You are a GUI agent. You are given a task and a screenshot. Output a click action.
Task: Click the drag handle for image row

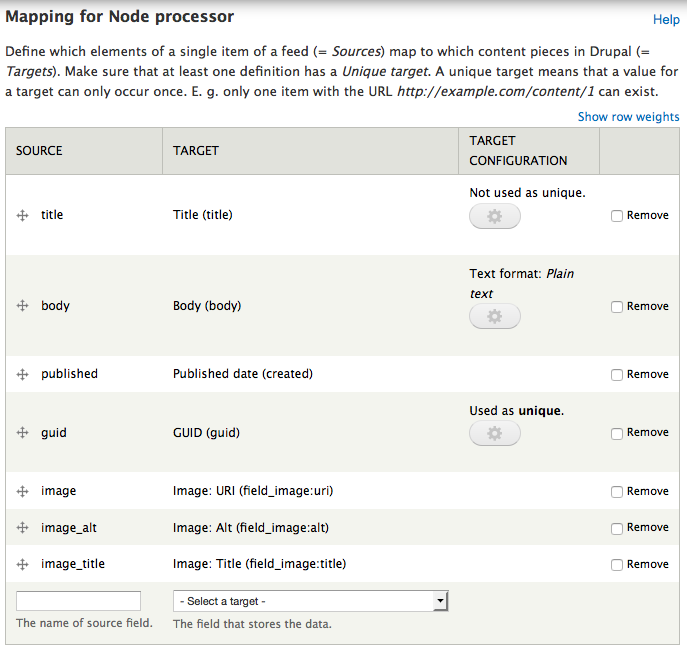(22, 491)
